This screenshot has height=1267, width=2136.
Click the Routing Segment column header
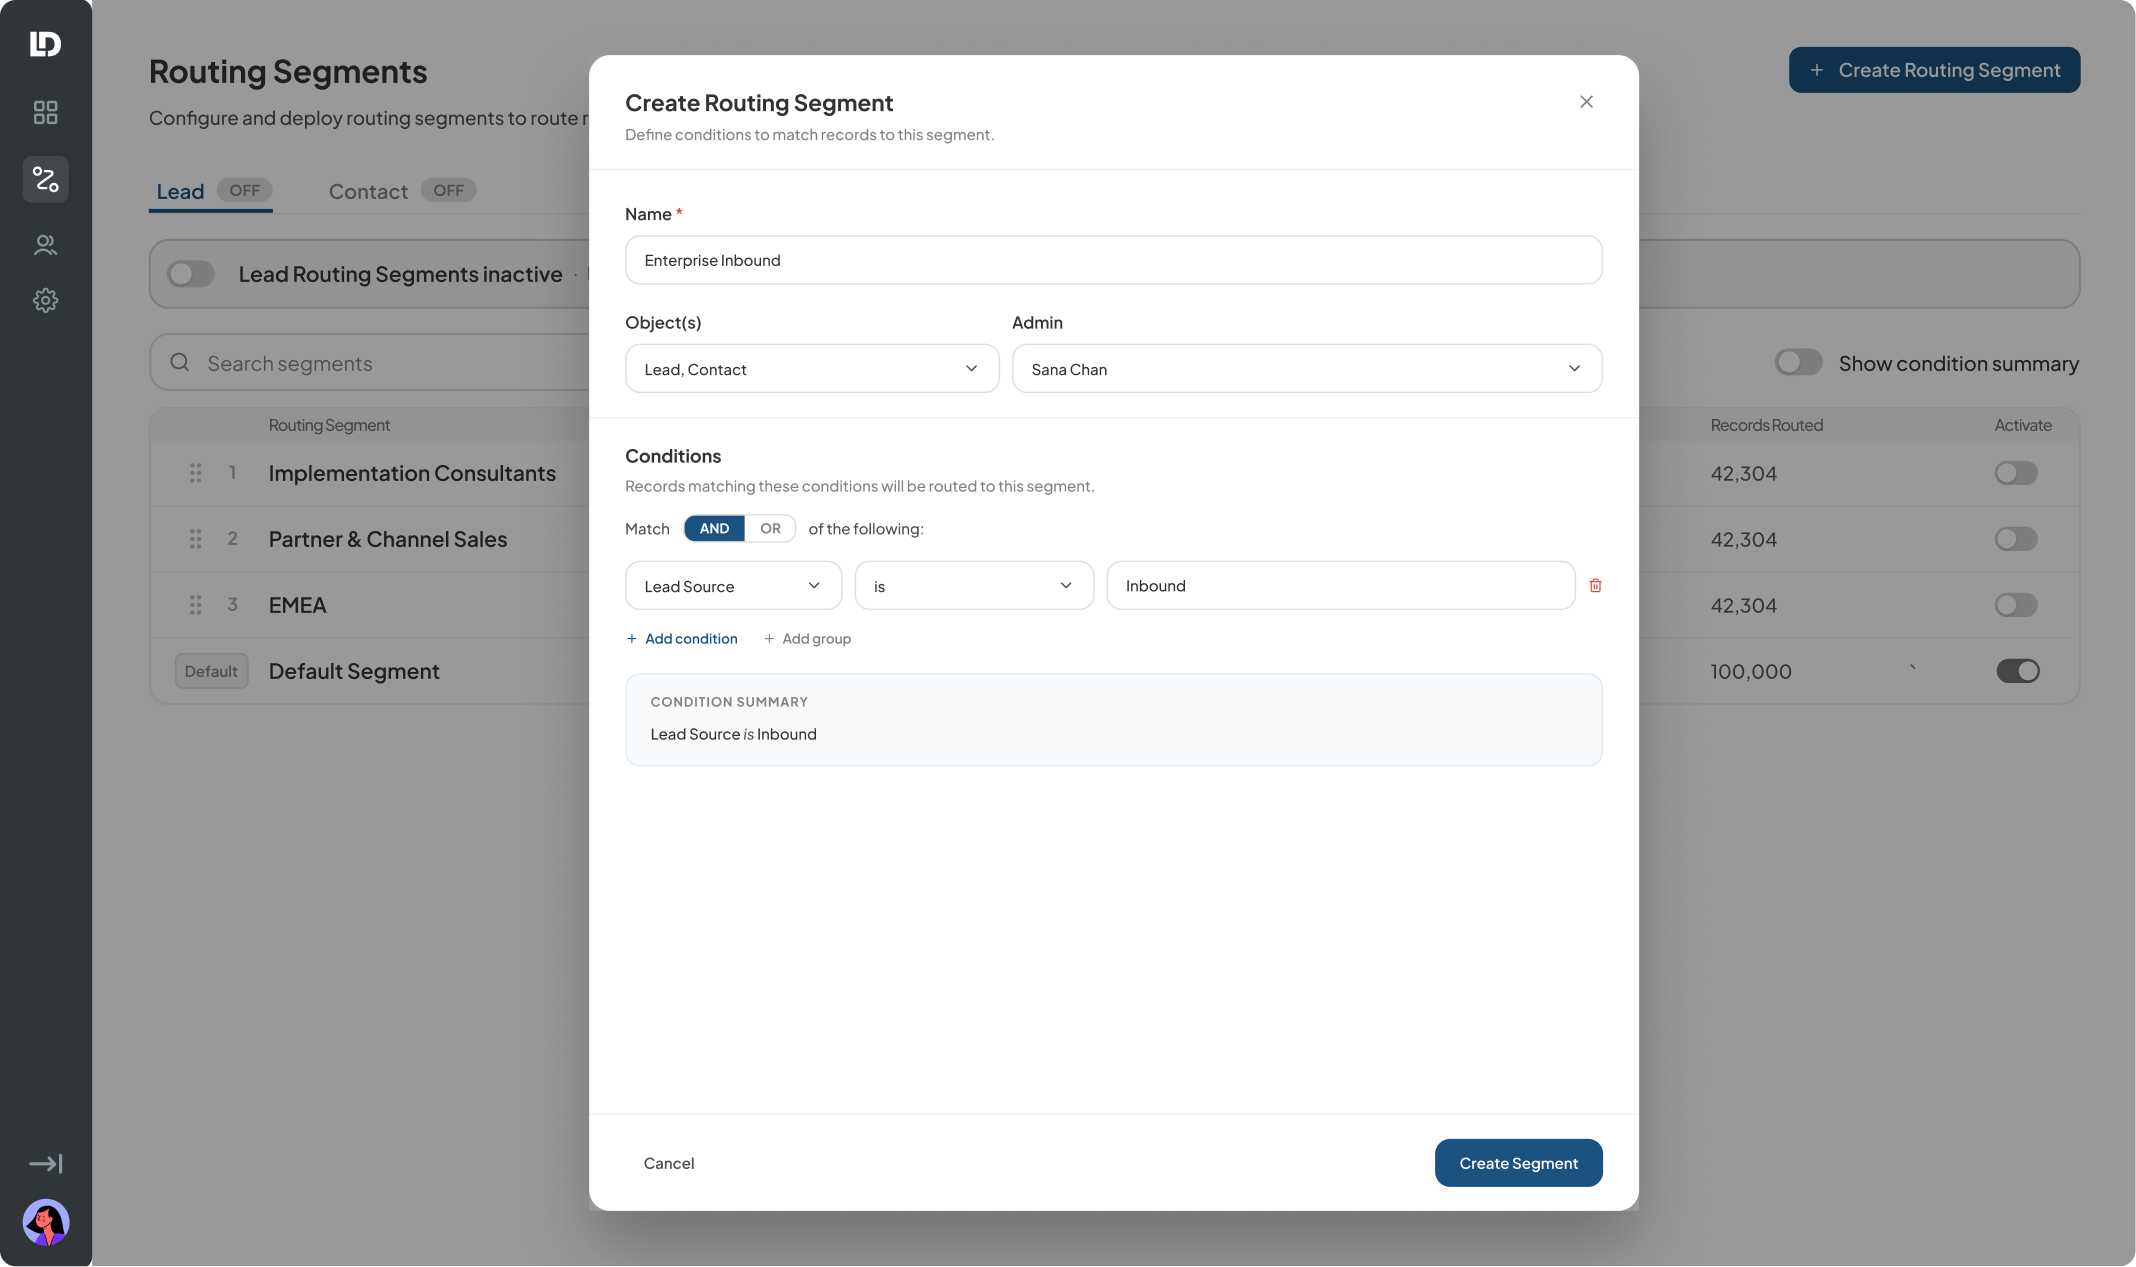coord(329,425)
